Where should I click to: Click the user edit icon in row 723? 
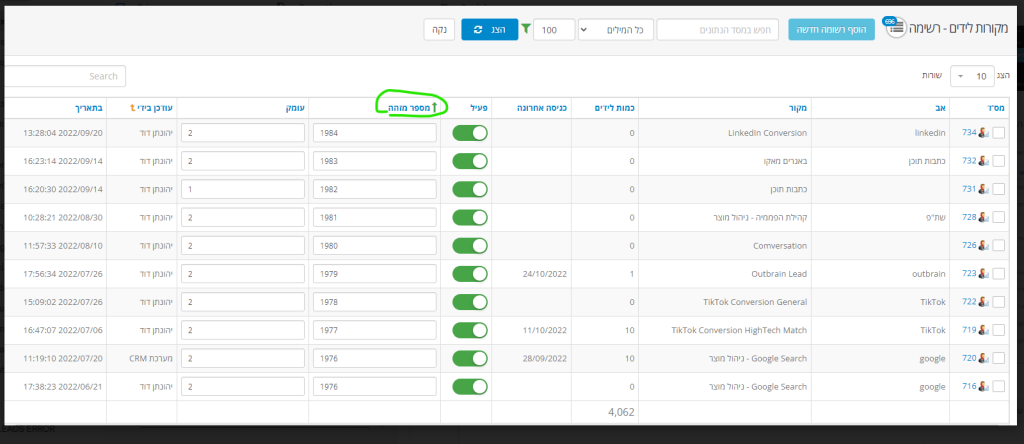pyautogui.click(x=983, y=274)
